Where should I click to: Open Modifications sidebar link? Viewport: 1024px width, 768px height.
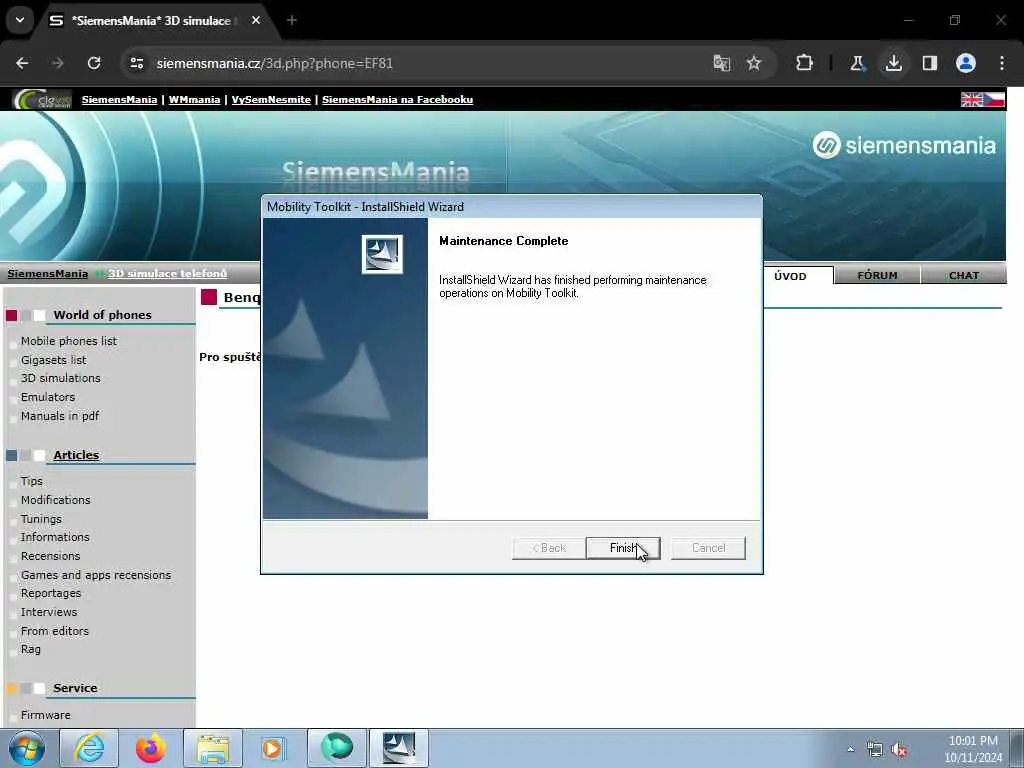point(56,500)
